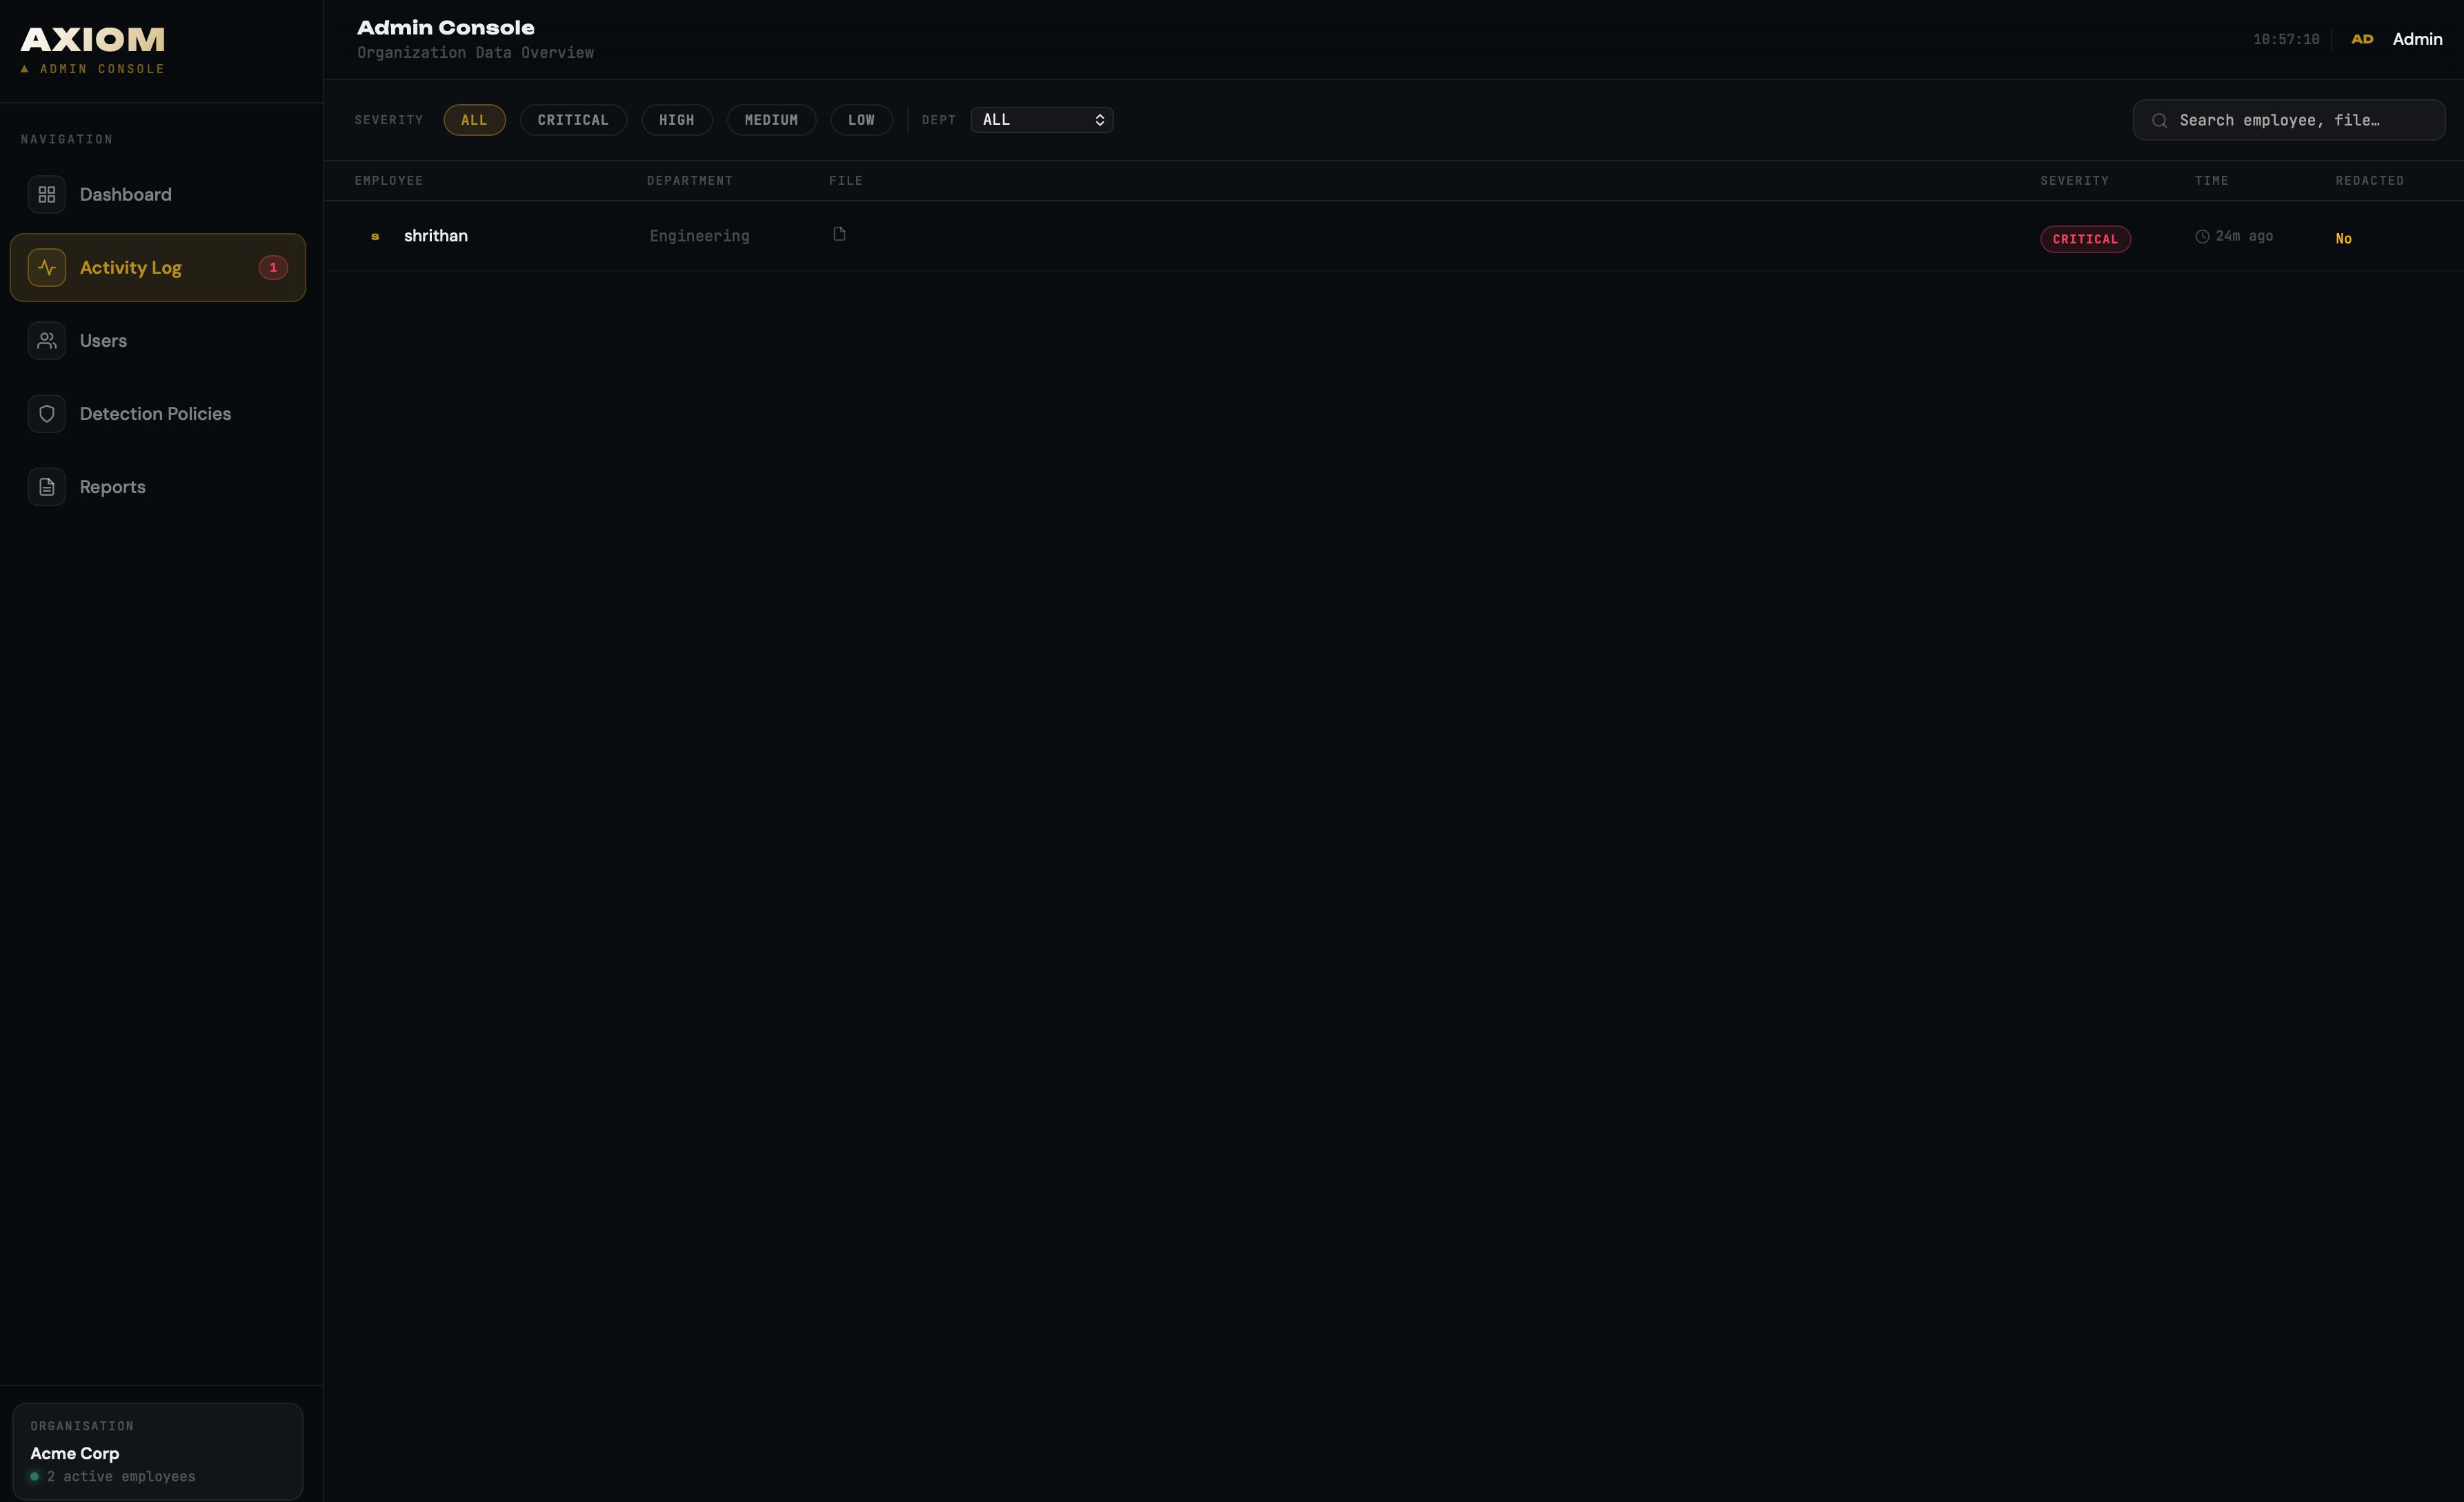Filter by HIGH severity

coord(676,120)
